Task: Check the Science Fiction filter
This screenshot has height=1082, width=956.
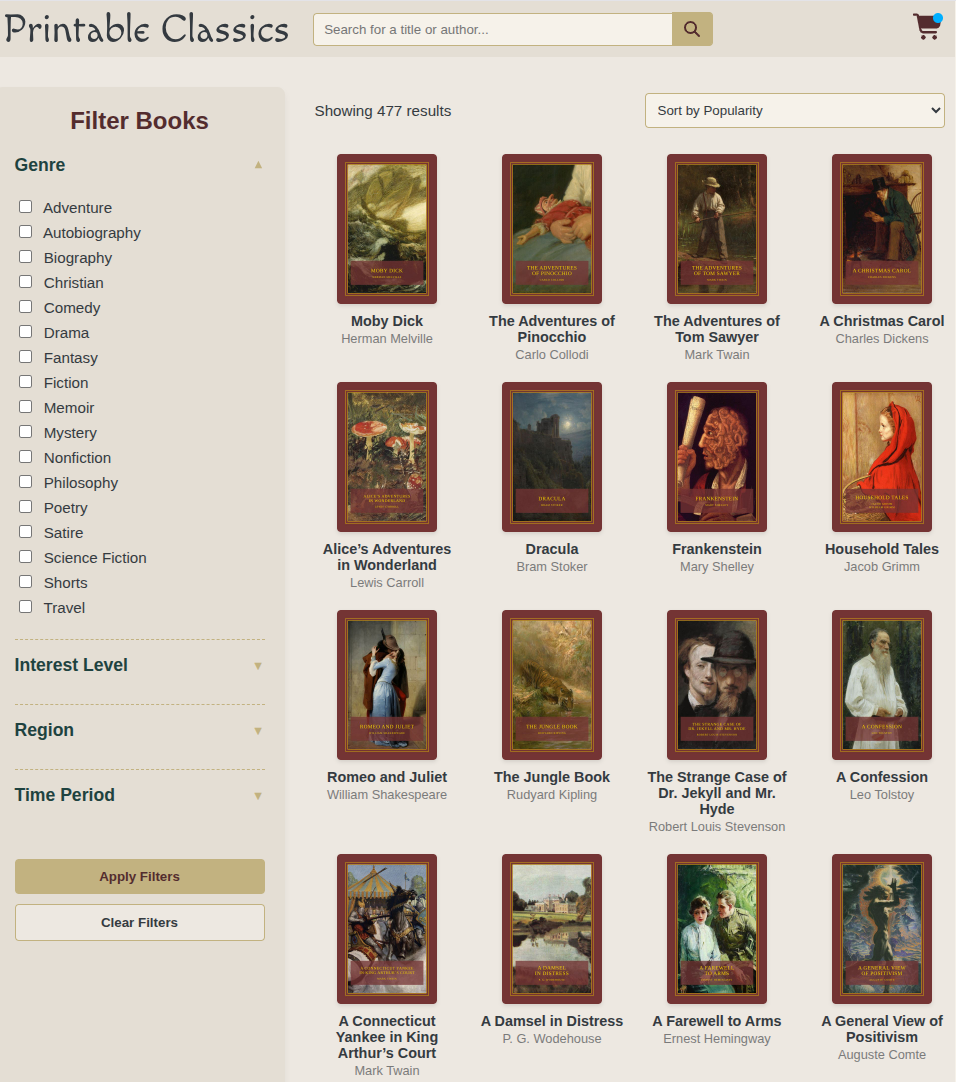Action: pos(25,556)
